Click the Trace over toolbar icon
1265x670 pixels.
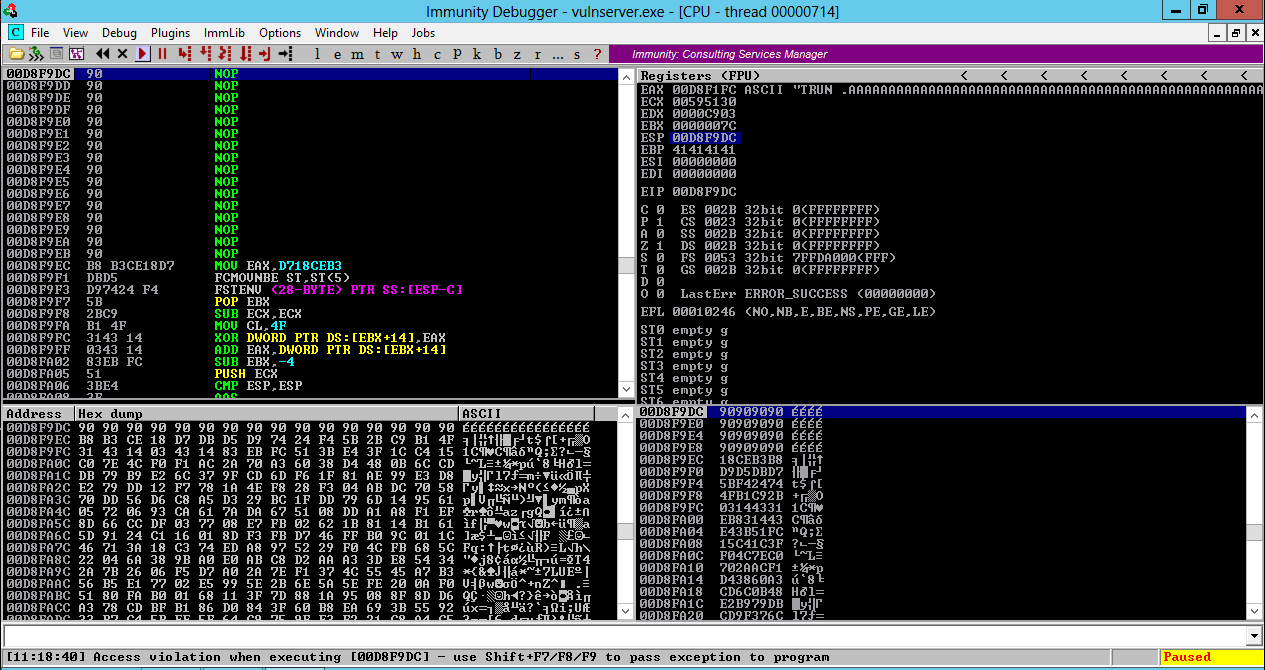coord(245,53)
